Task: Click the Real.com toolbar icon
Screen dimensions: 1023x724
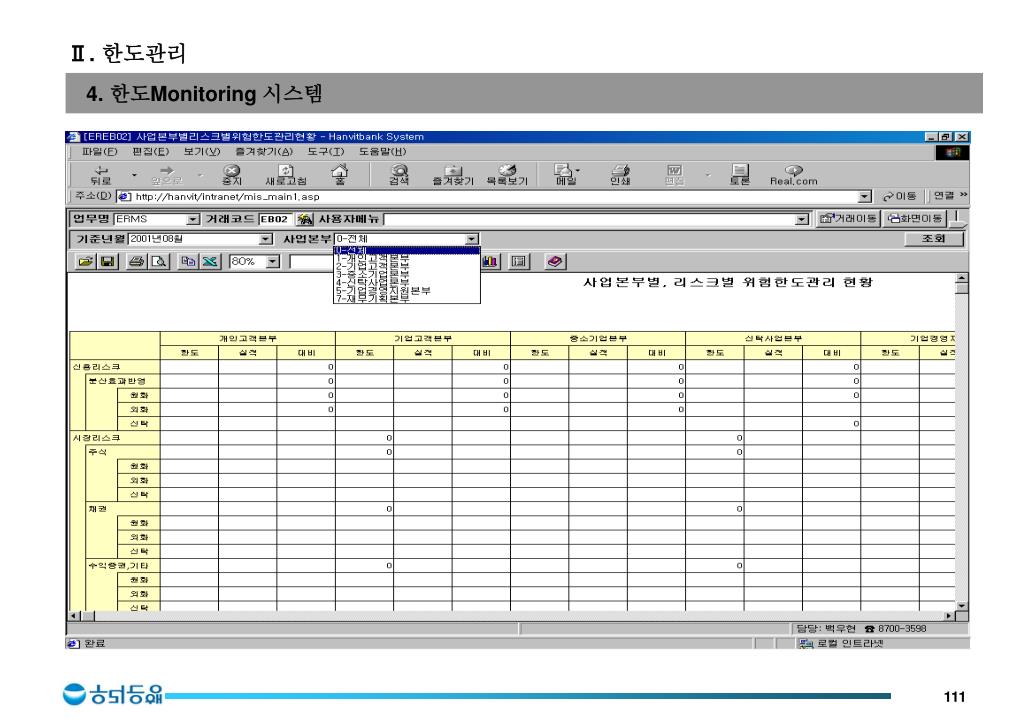Action: (x=793, y=175)
